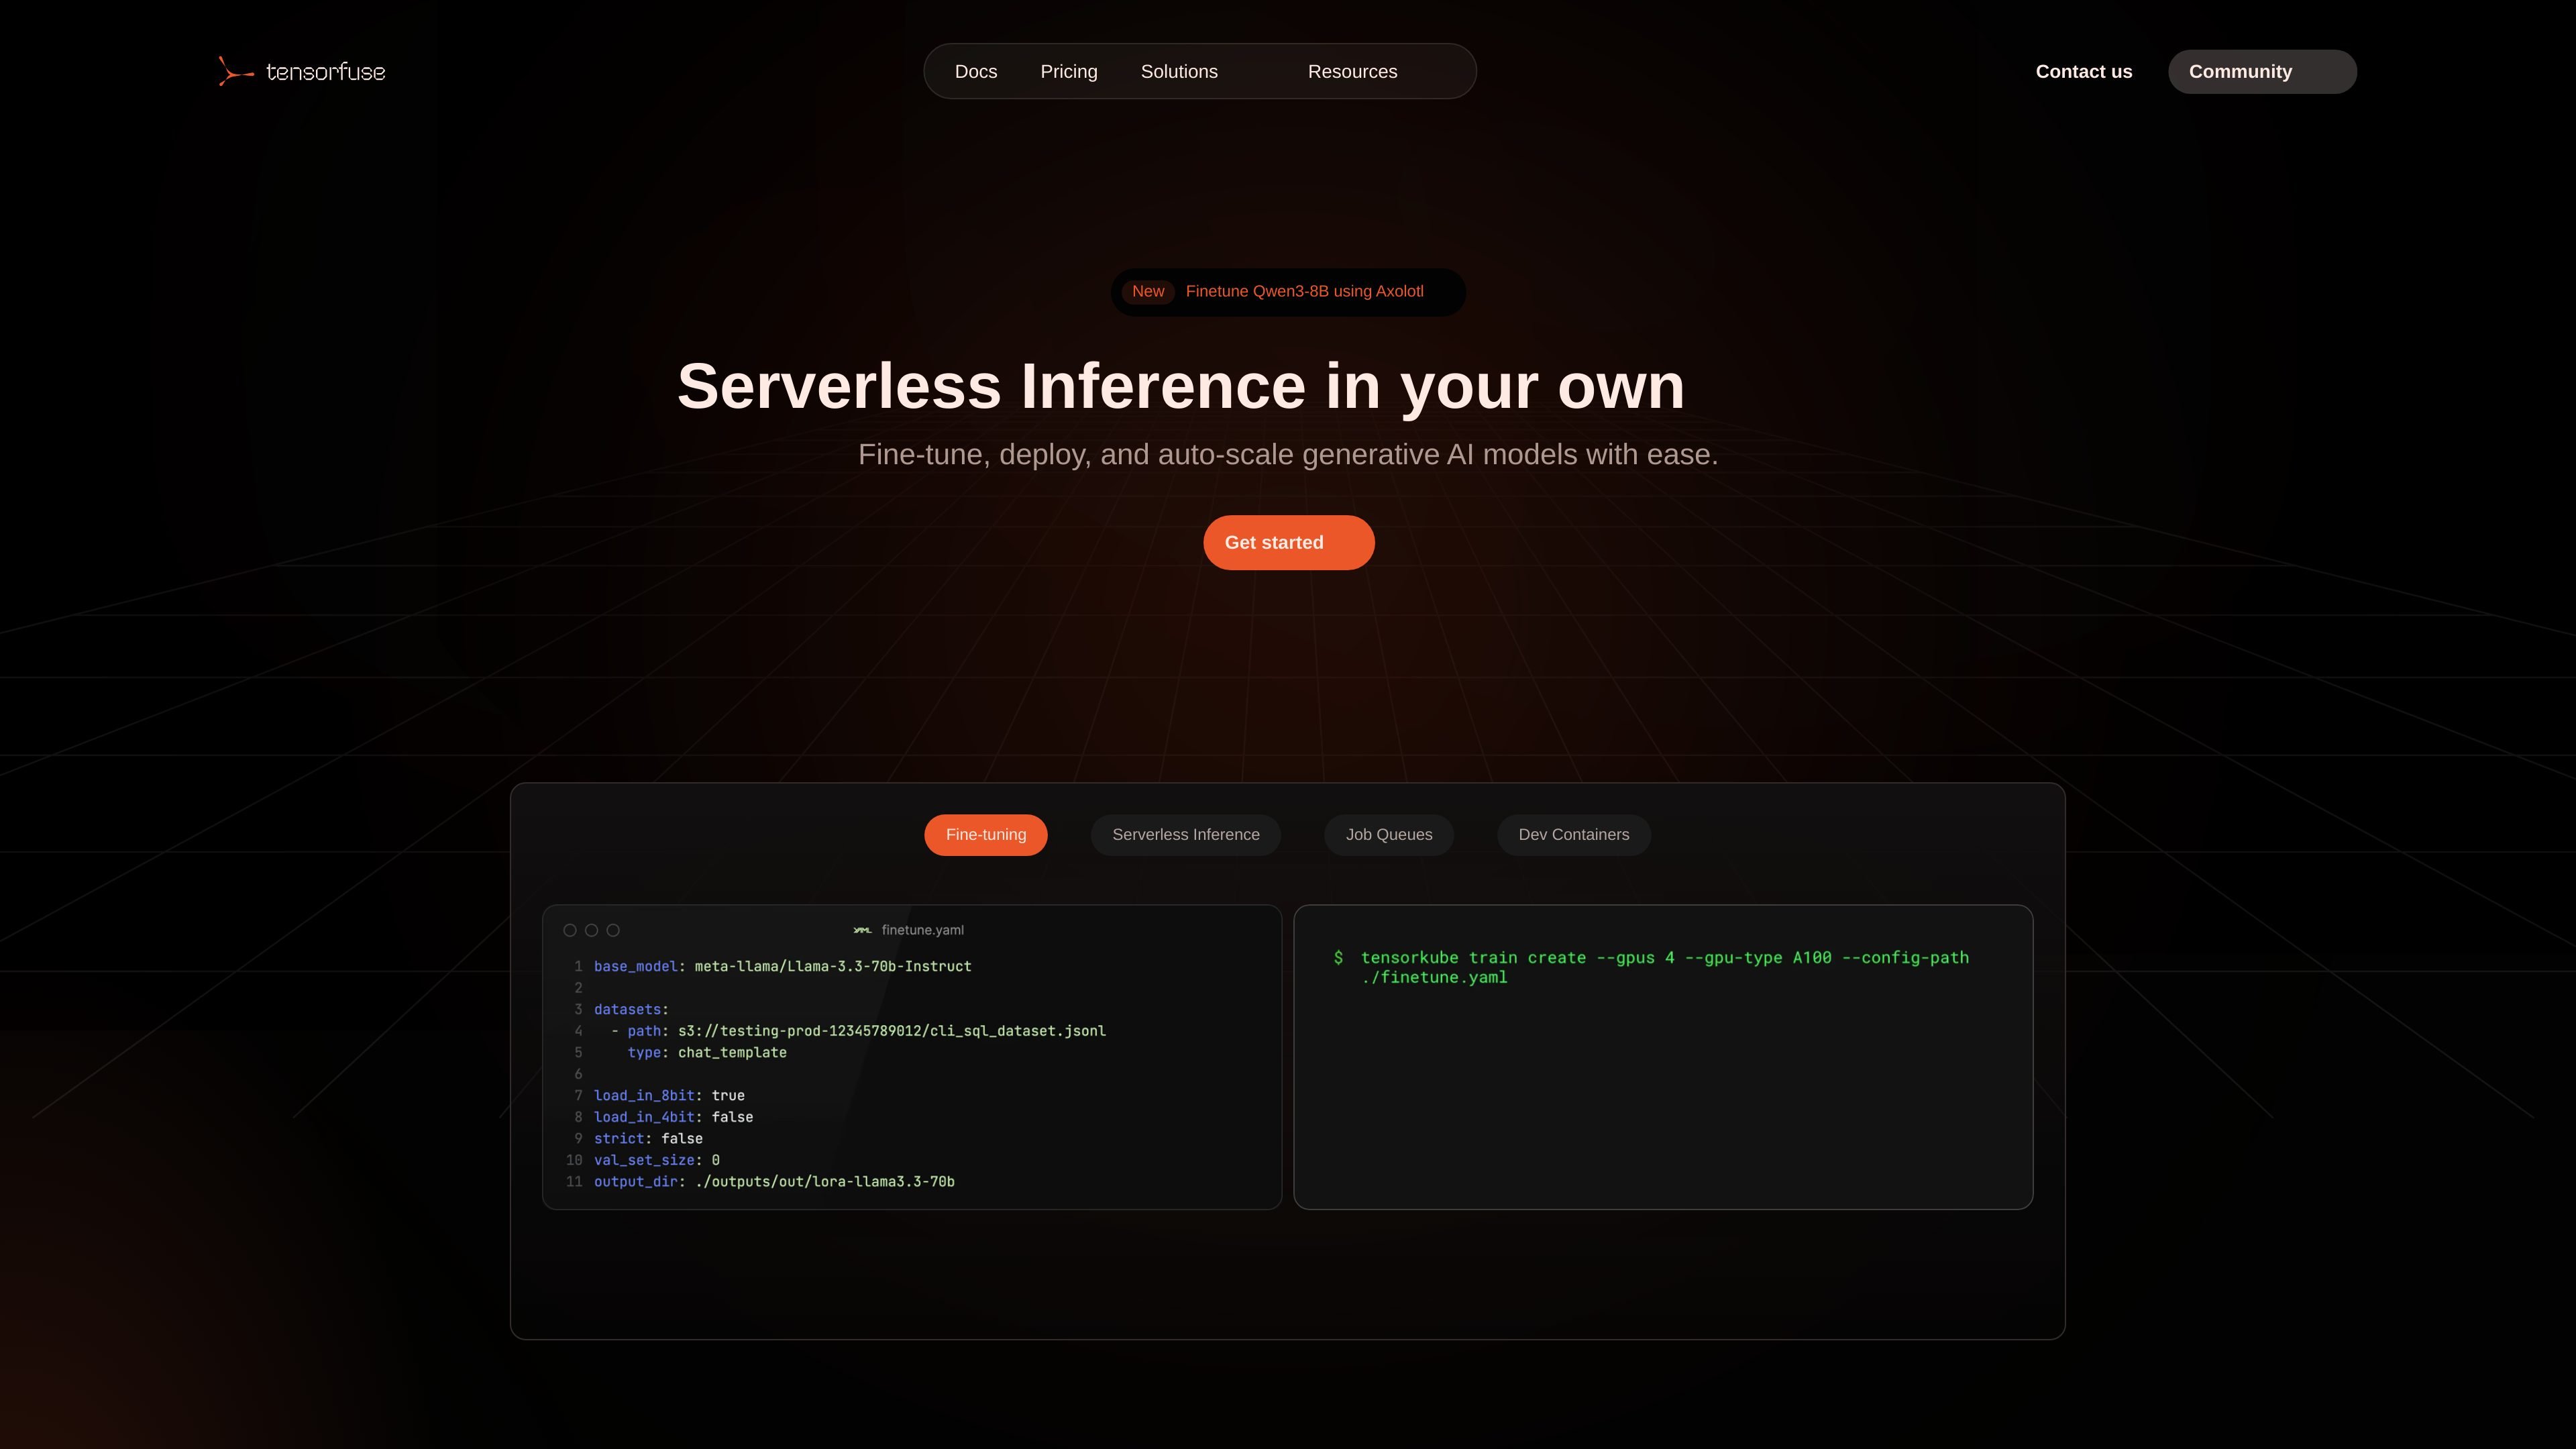Click the Fine-tune, deploy, and auto-scale subtitle

coord(1288,455)
